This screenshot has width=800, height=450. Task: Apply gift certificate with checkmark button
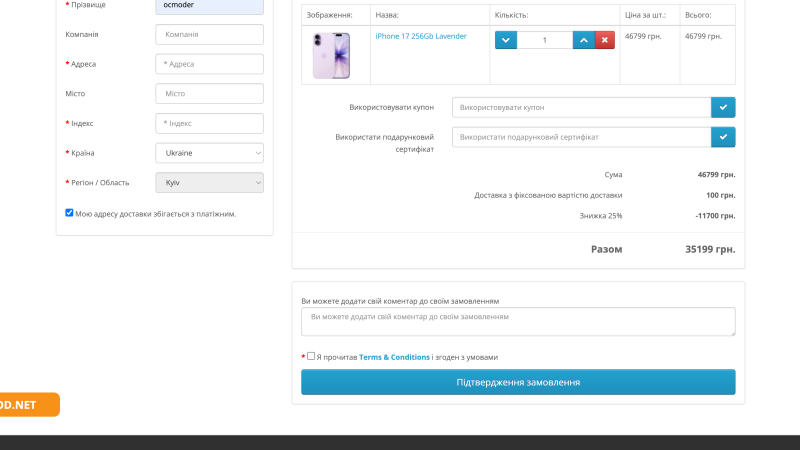coord(723,137)
